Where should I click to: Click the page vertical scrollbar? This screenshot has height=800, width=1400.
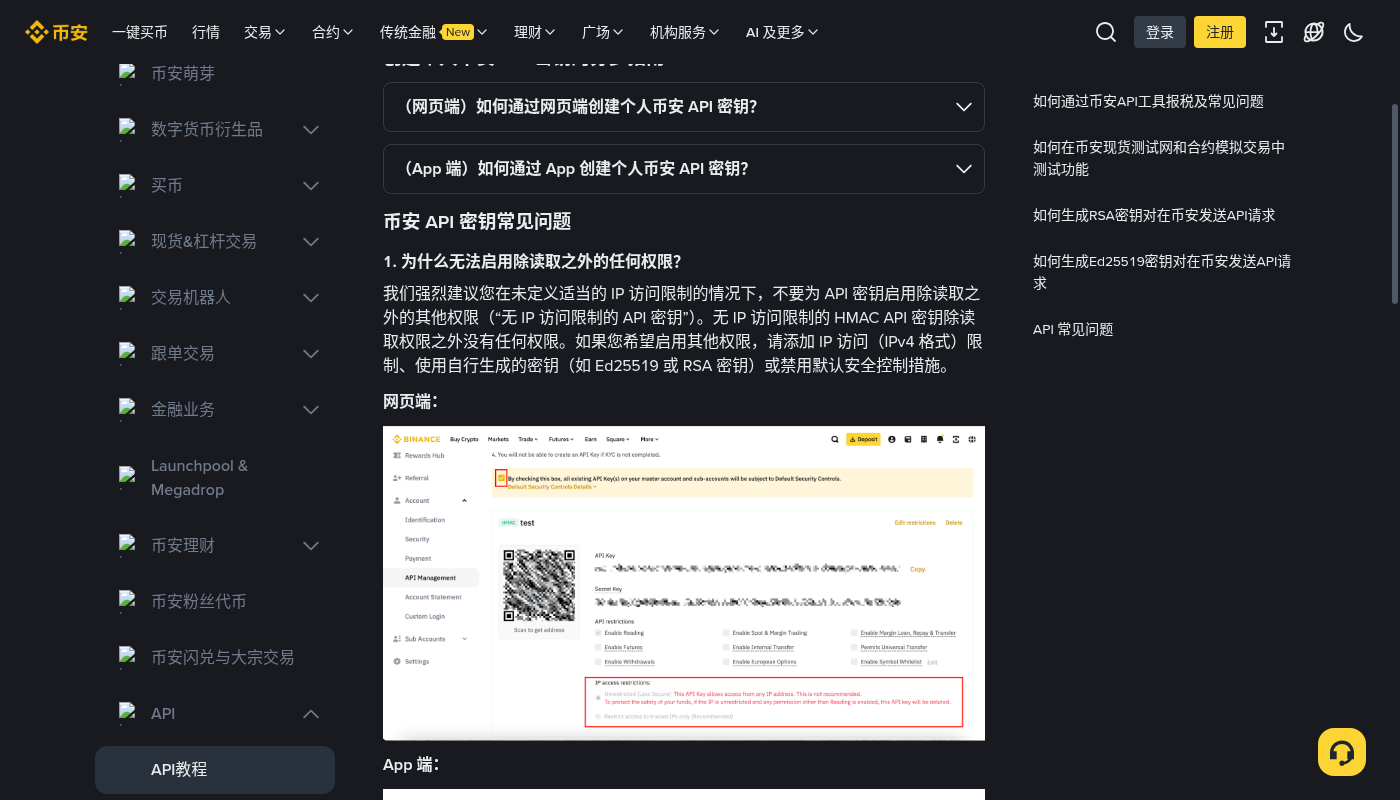1395,203
